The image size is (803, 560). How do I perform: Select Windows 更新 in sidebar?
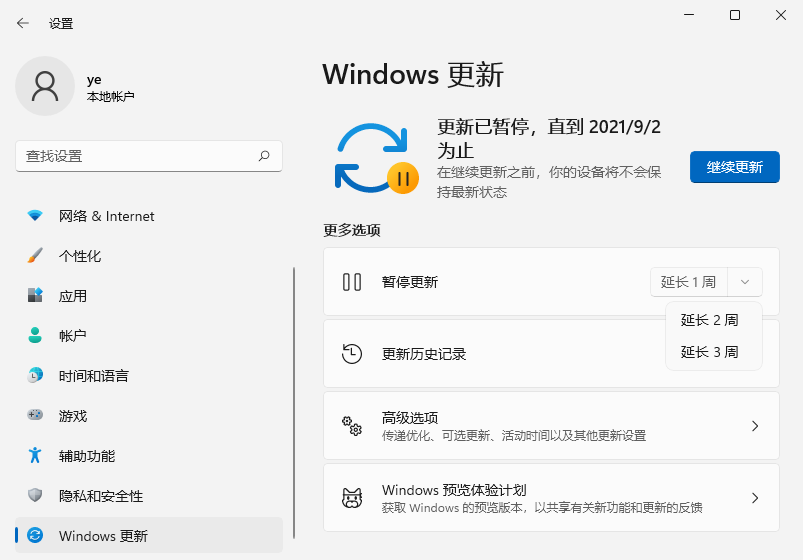click(x=103, y=536)
